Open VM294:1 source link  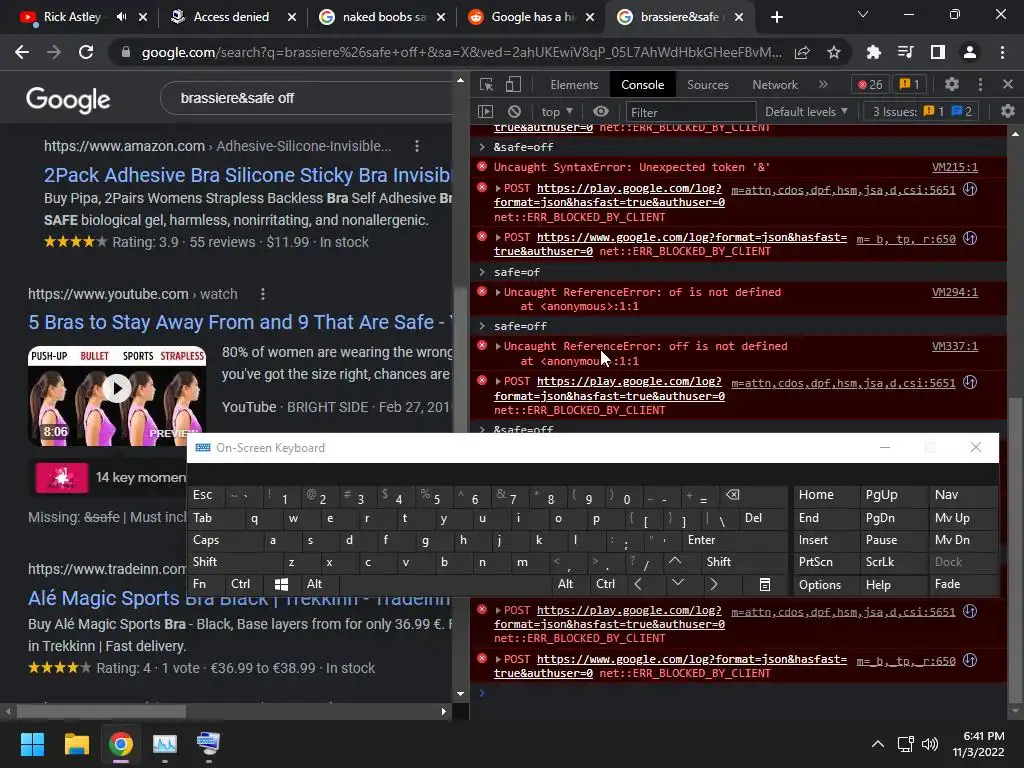955,292
